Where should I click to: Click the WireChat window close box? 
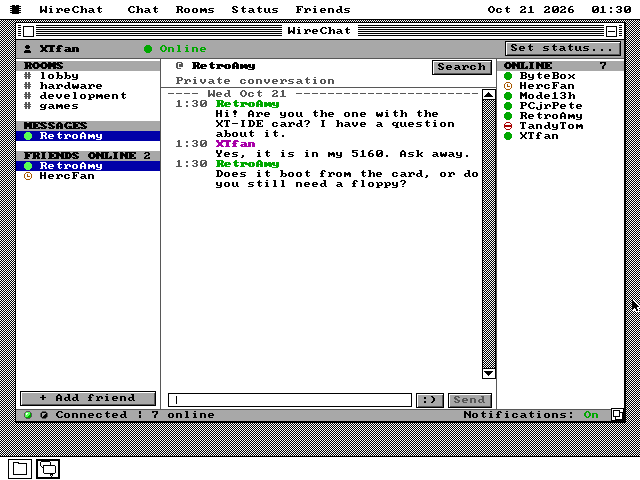[x=28, y=31]
